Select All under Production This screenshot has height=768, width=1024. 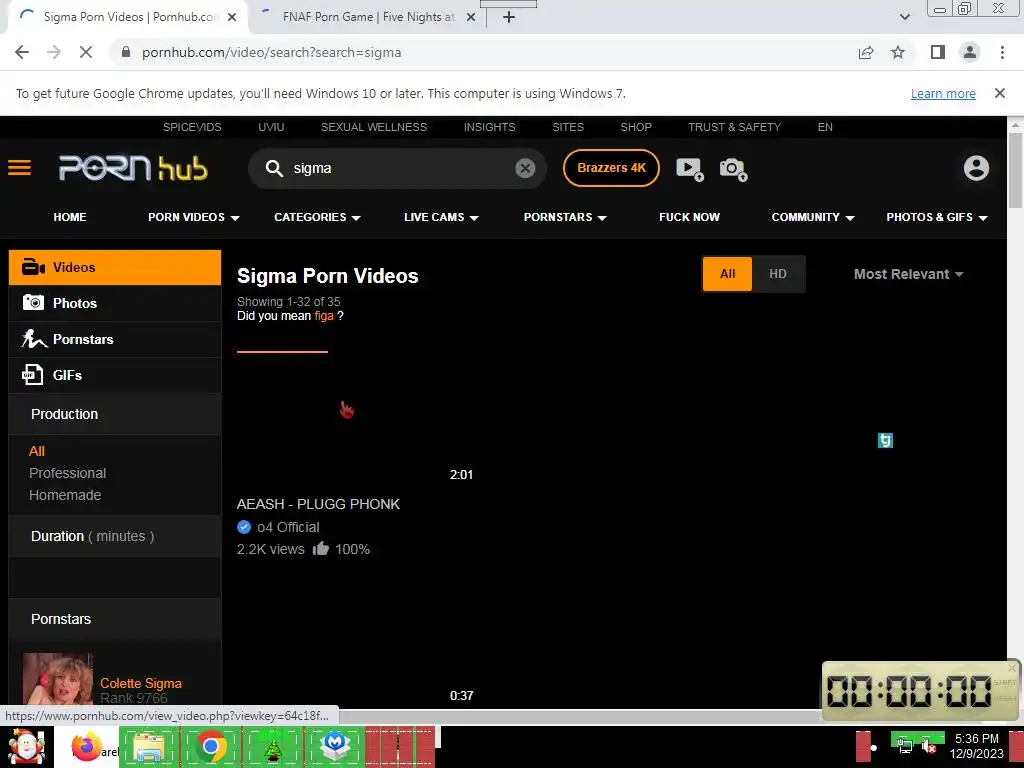pos(37,451)
